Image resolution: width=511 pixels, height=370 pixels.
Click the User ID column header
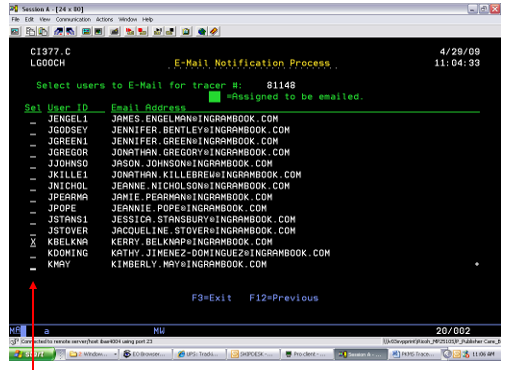[68, 108]
